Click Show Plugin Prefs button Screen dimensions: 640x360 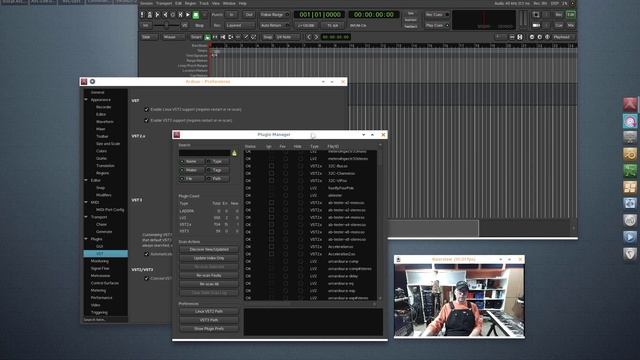(209, 329)
